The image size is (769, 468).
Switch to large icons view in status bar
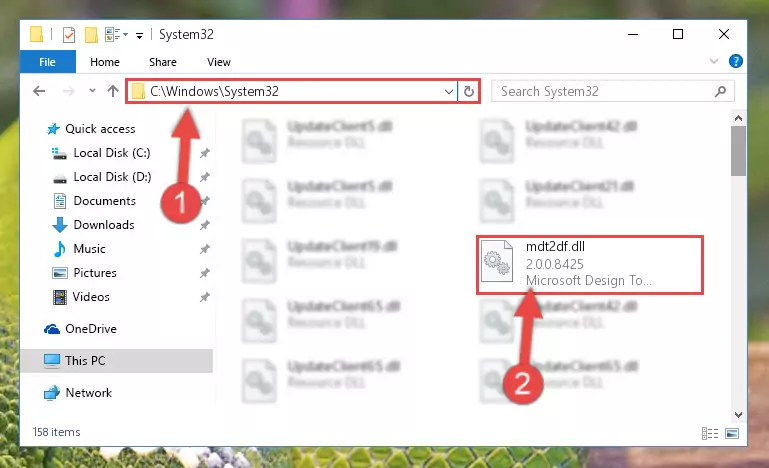pyautogui.click(x=732, y=433)
